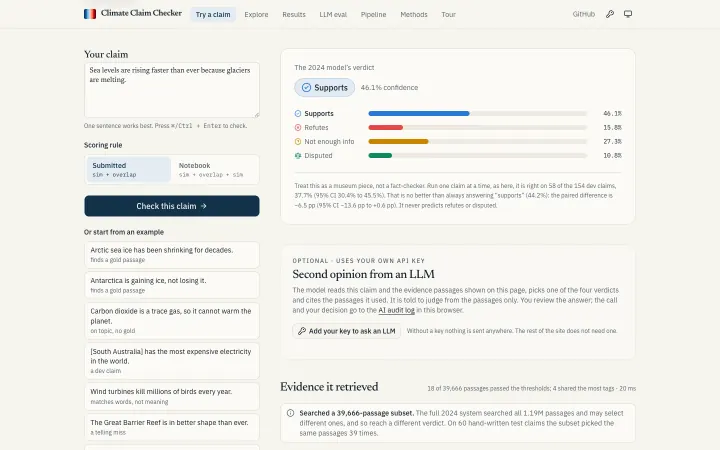Click the Refutes row red icon
This screenshot has width=720, height=450.
coord(298,128)
